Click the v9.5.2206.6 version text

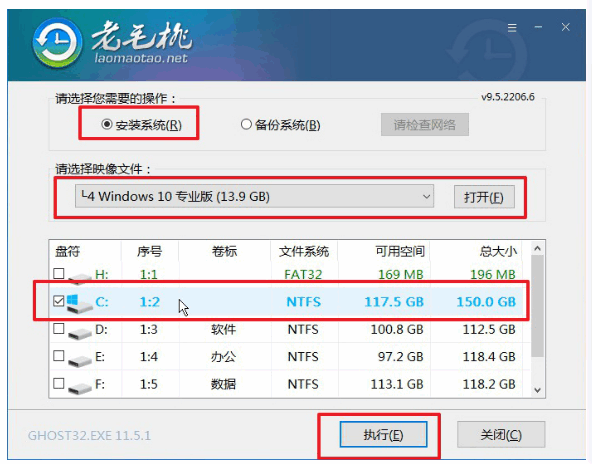pos(508,97)
